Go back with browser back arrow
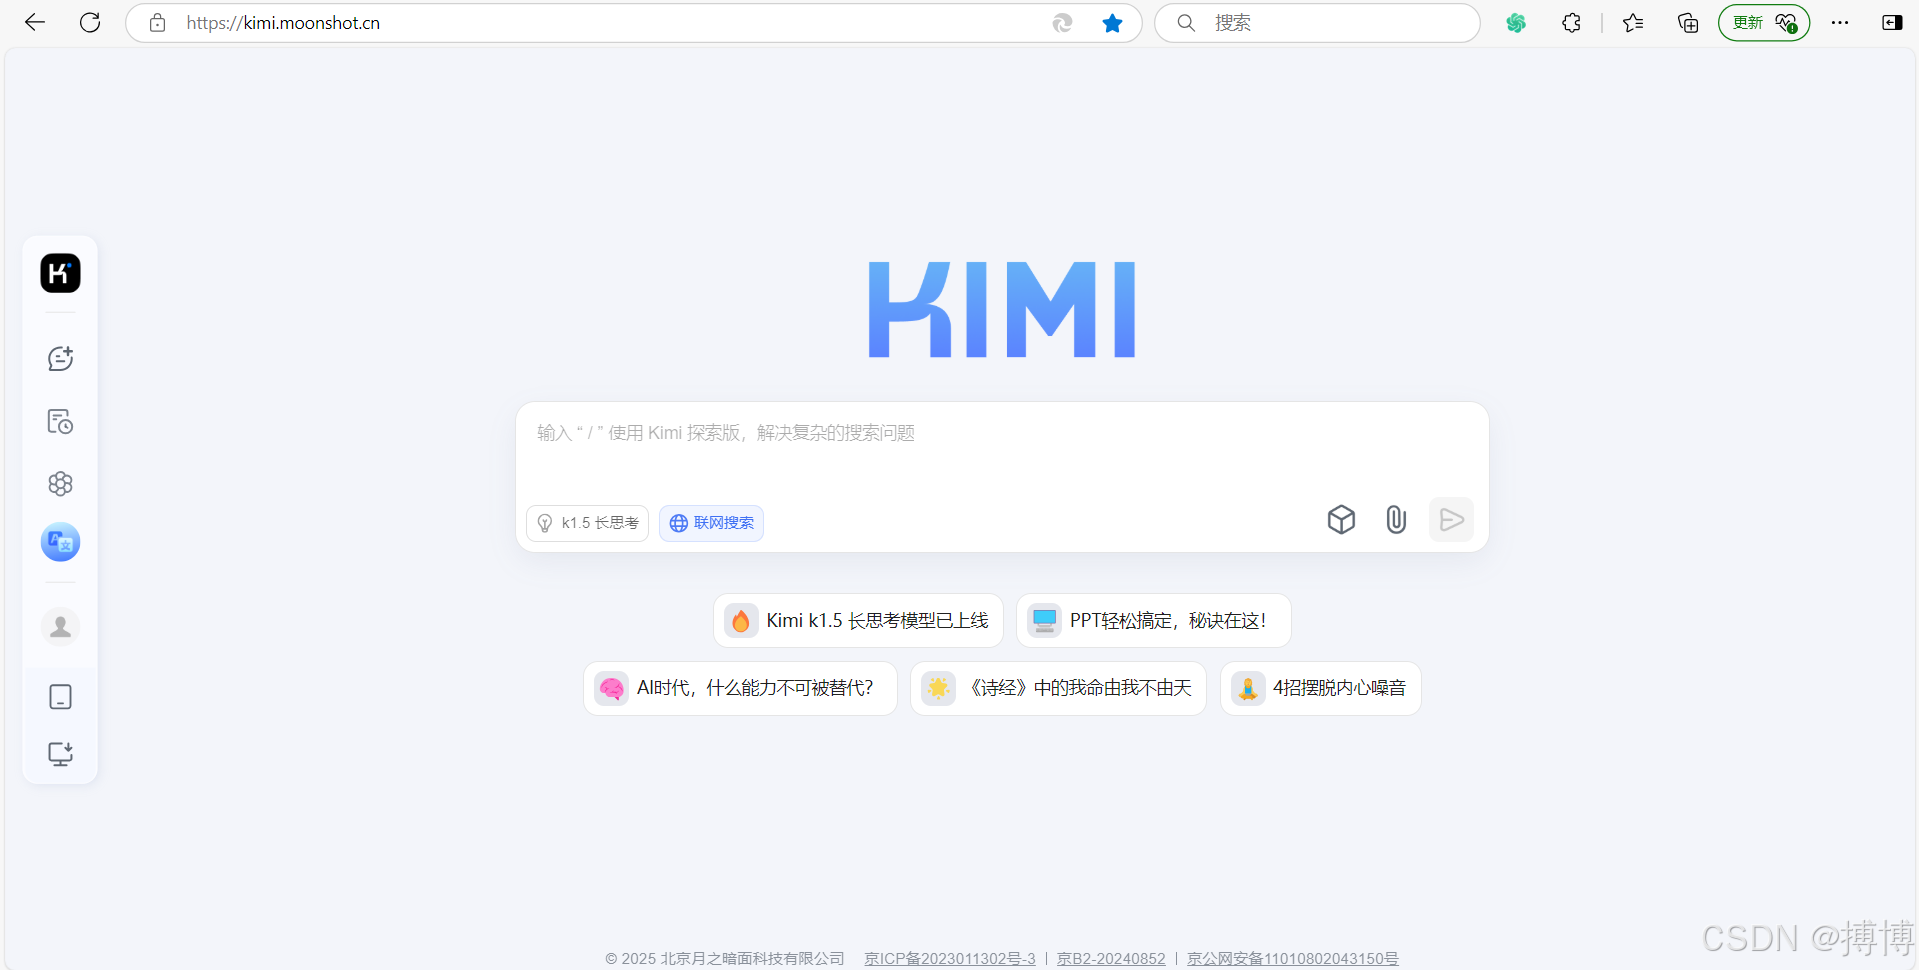1919x970 pixels. tap(35, 22)
